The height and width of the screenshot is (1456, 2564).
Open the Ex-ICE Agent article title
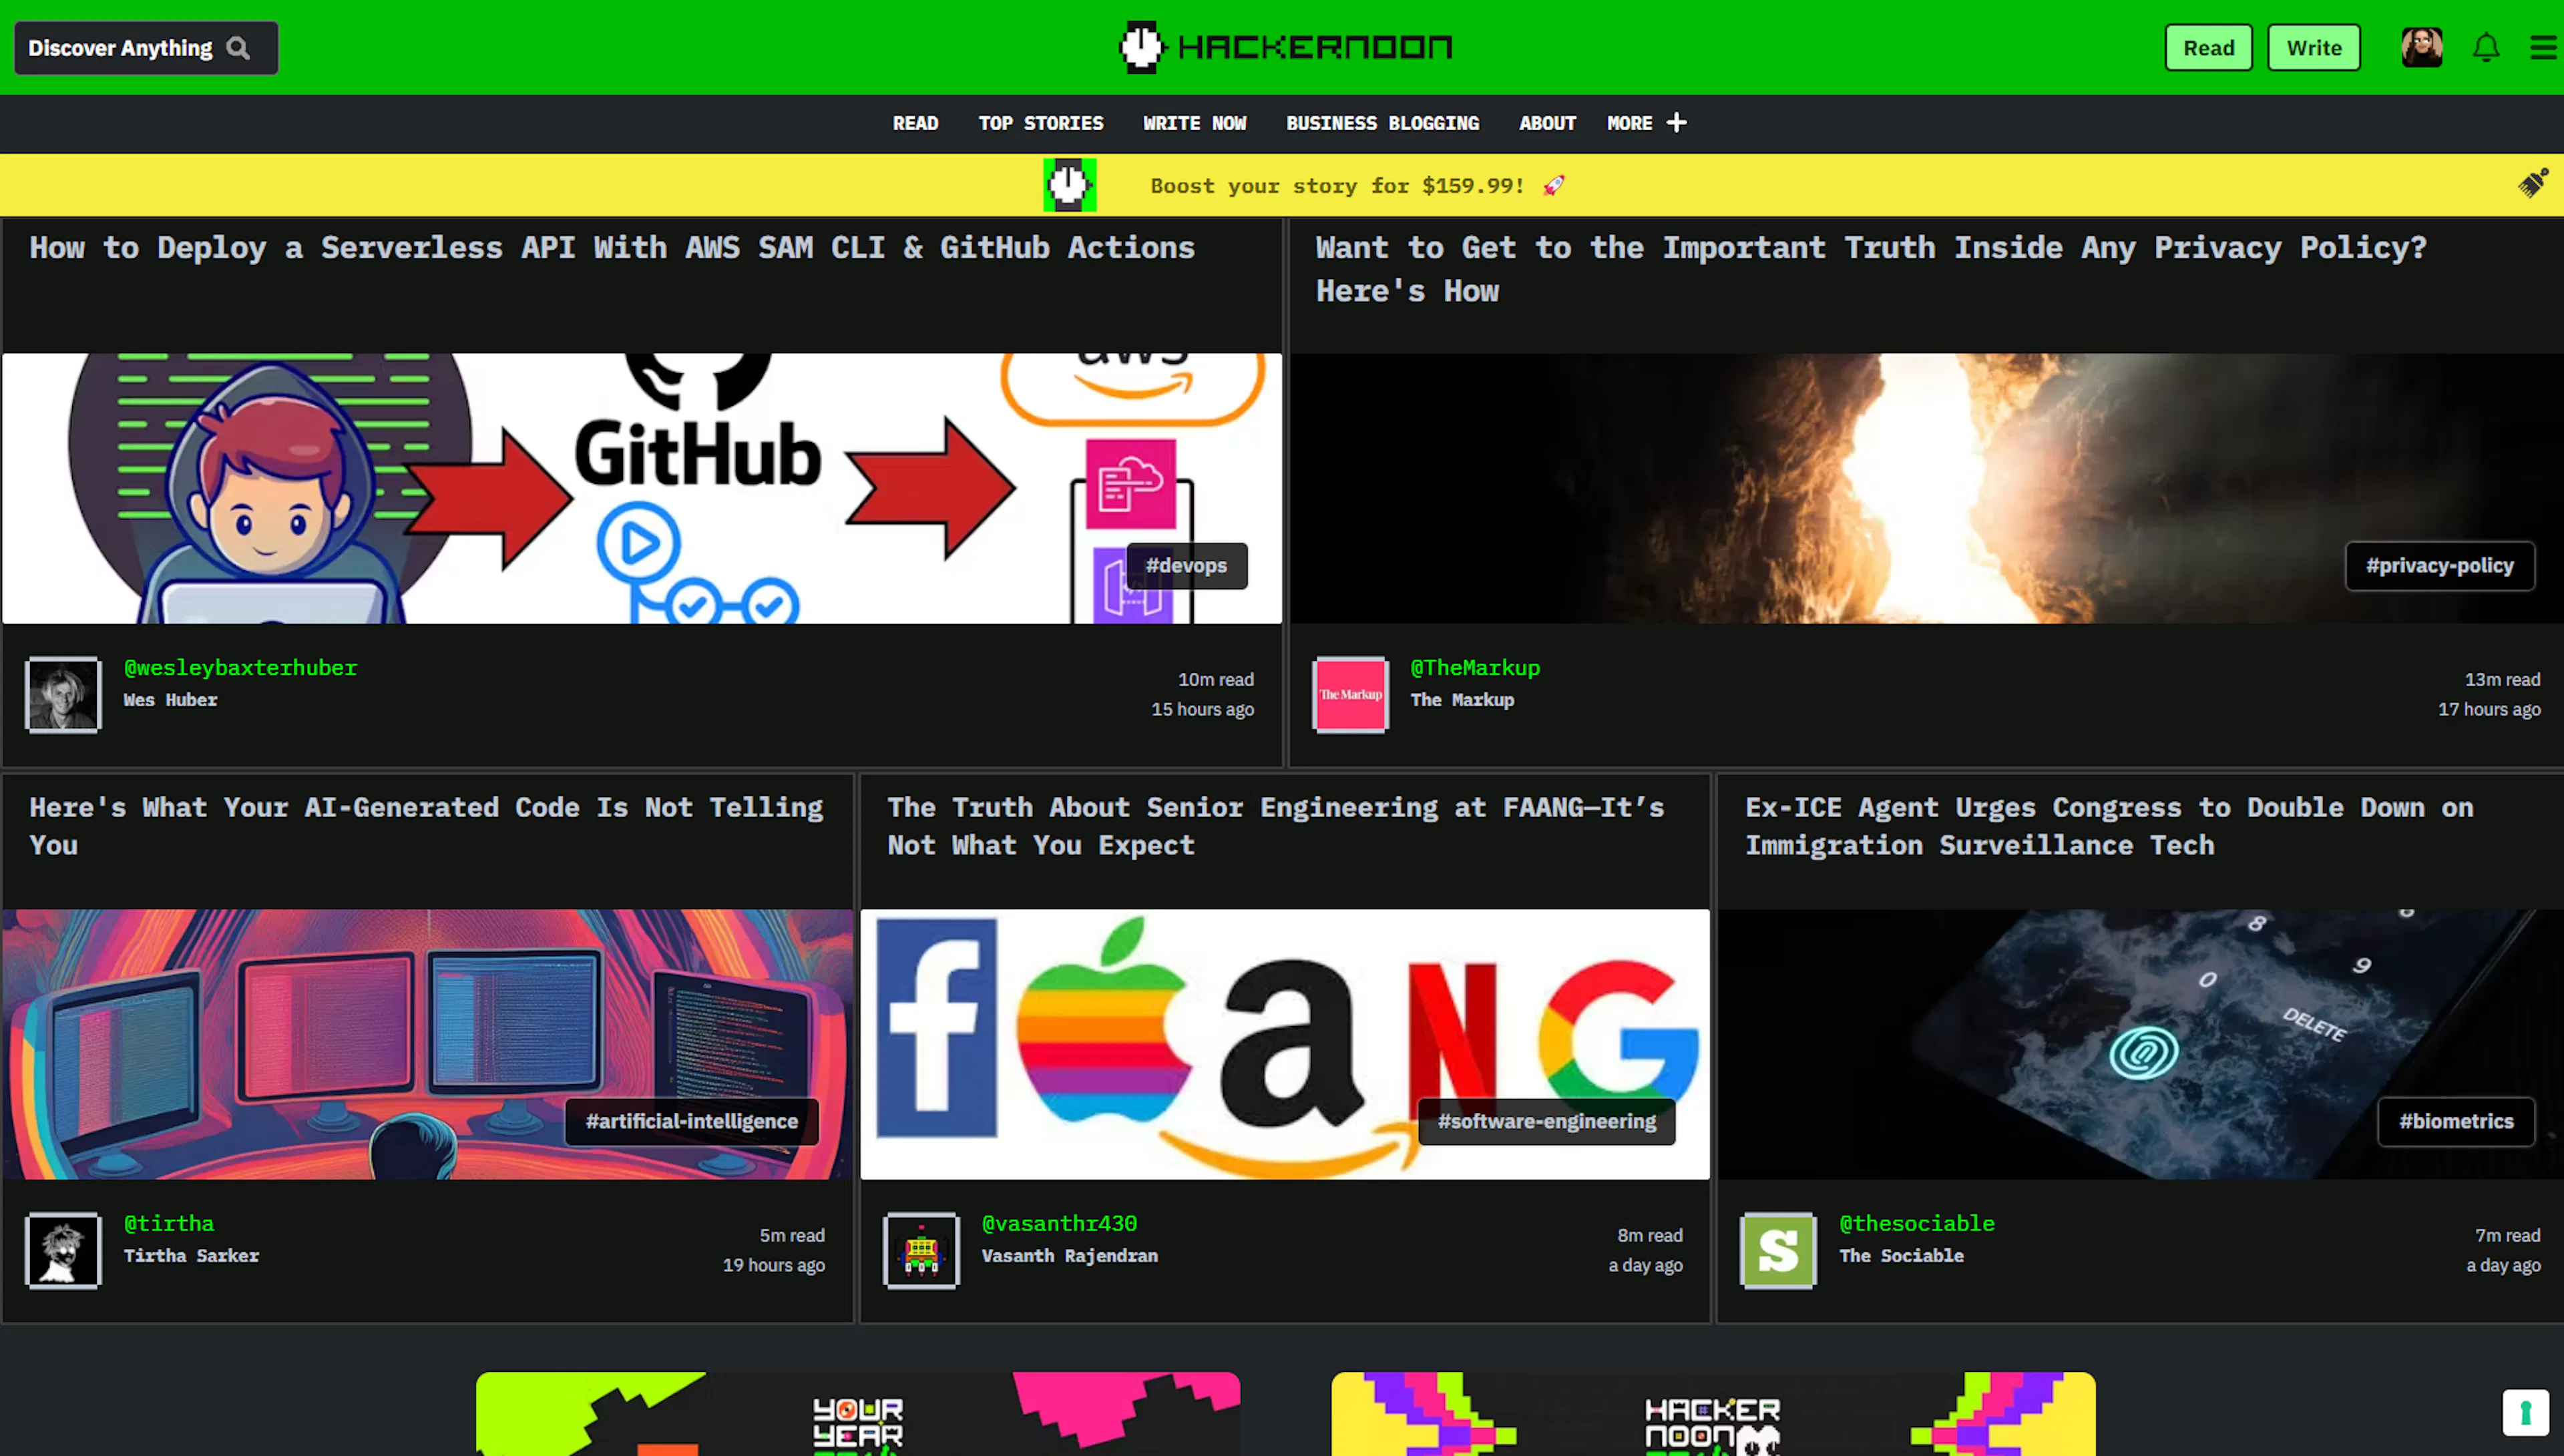click(2109, 826)
